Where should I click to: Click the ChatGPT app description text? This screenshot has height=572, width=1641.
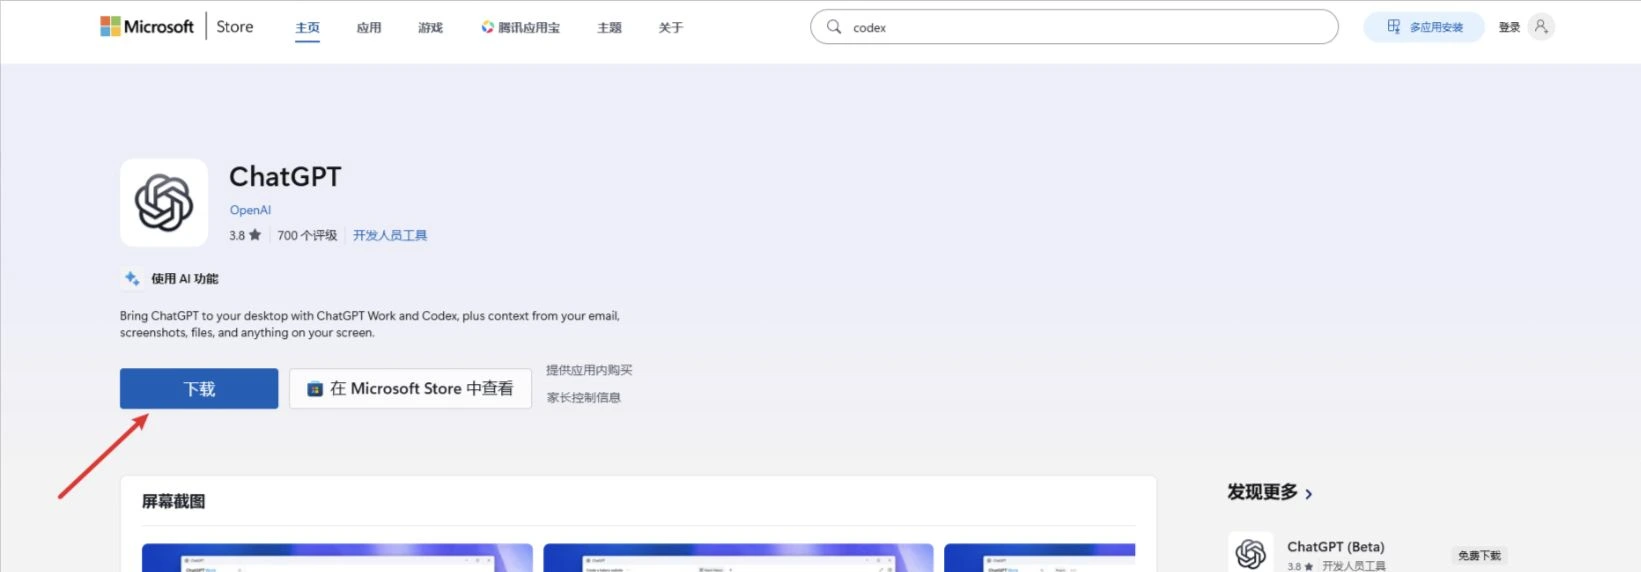click(x=370, y=324)
